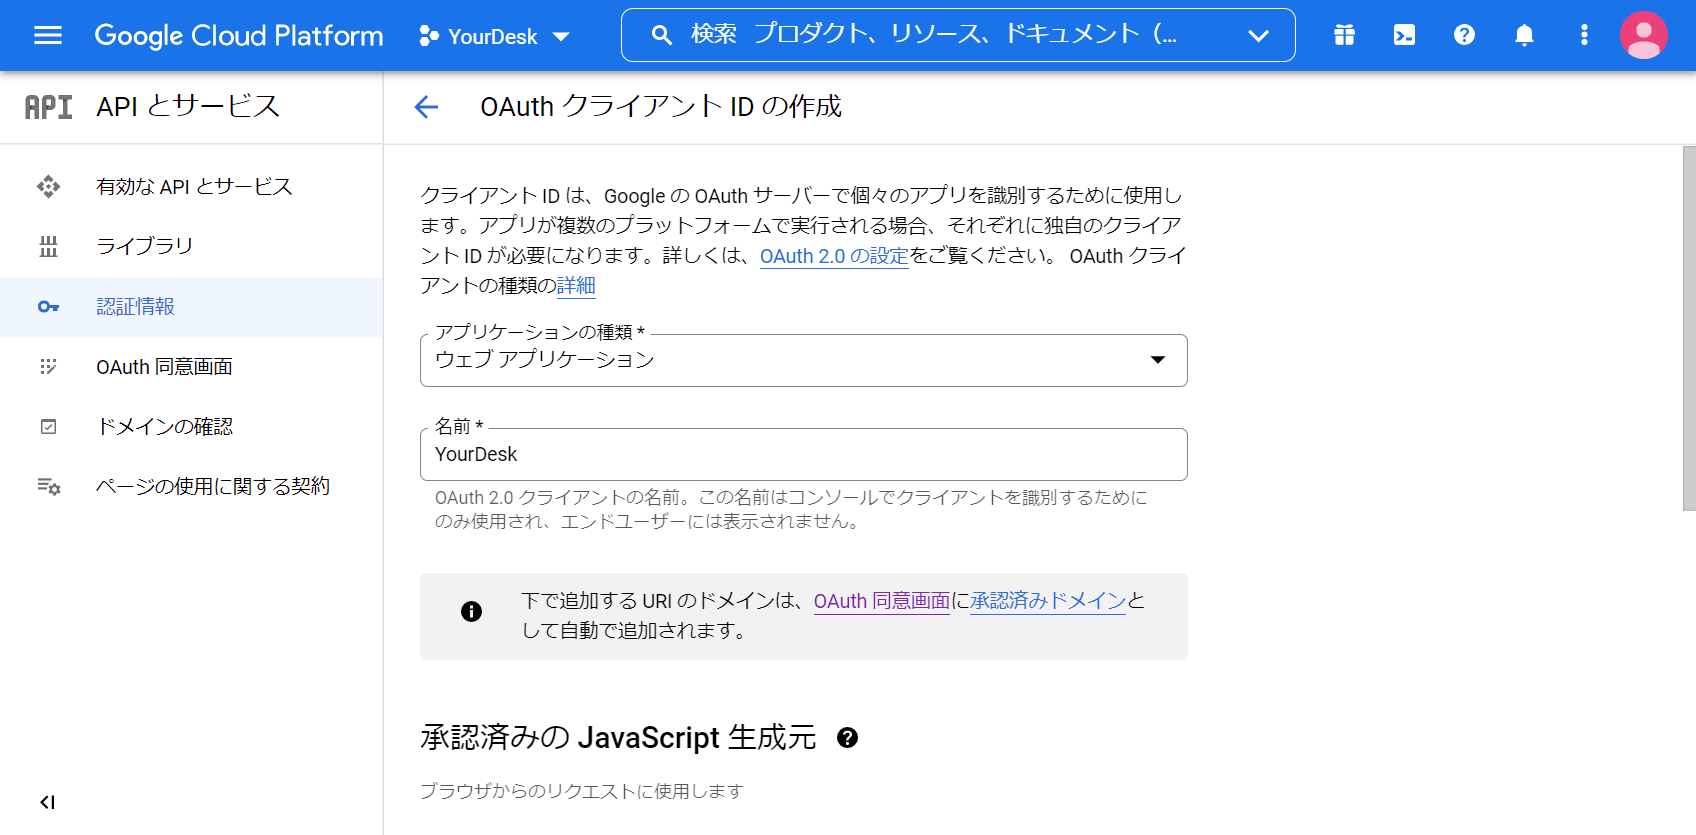This screenshot has width=1696, height=835.
Task: Open アプリケーションの種類 dropdown
Action: [803, 360]
